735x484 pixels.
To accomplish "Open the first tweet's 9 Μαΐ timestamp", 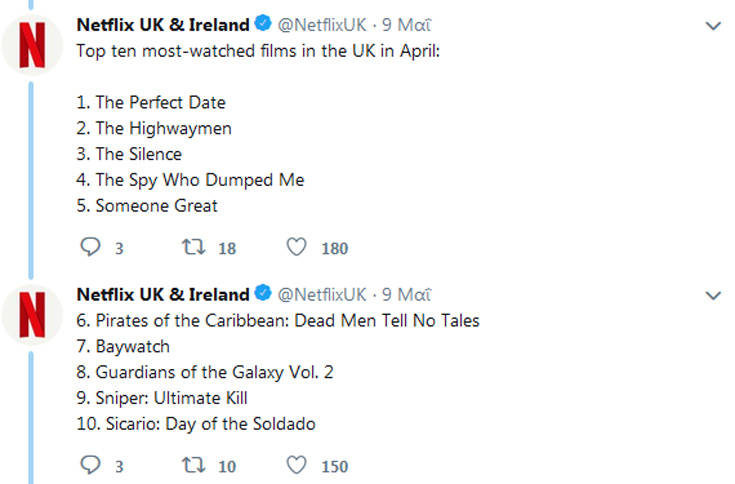I will [406, 25].
